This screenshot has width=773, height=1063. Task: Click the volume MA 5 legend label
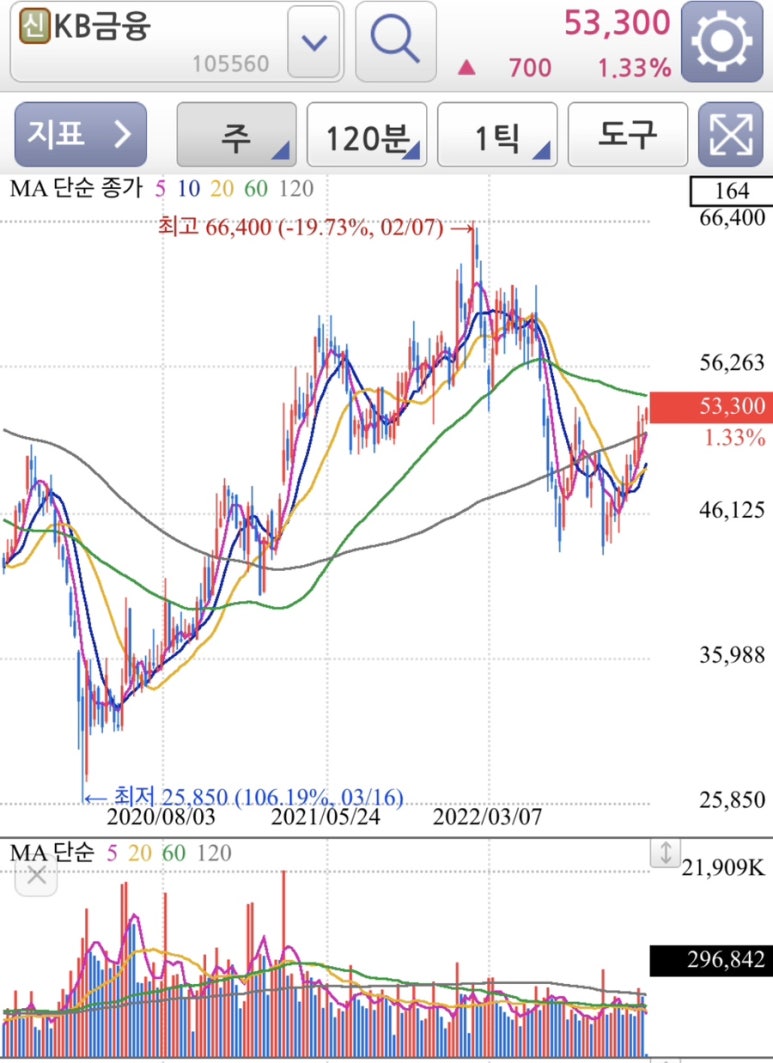[112, 853]
